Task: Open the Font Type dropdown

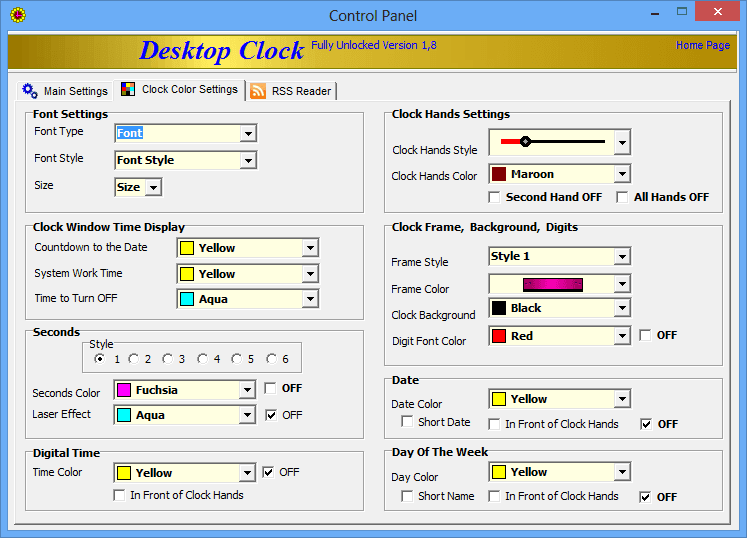Action: pyautogui.click(x=248, y=133)
